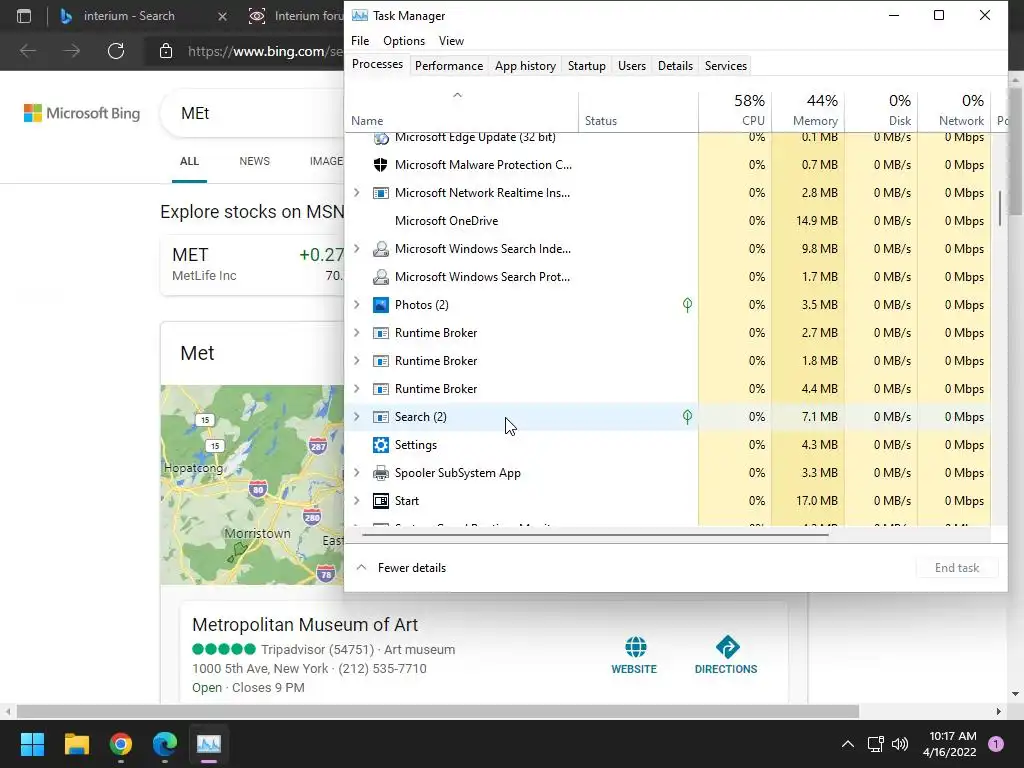The width and height of the screenshot is (1024, 768).
Task: Show hidden icons in the system tray
Action: [848, 744]
